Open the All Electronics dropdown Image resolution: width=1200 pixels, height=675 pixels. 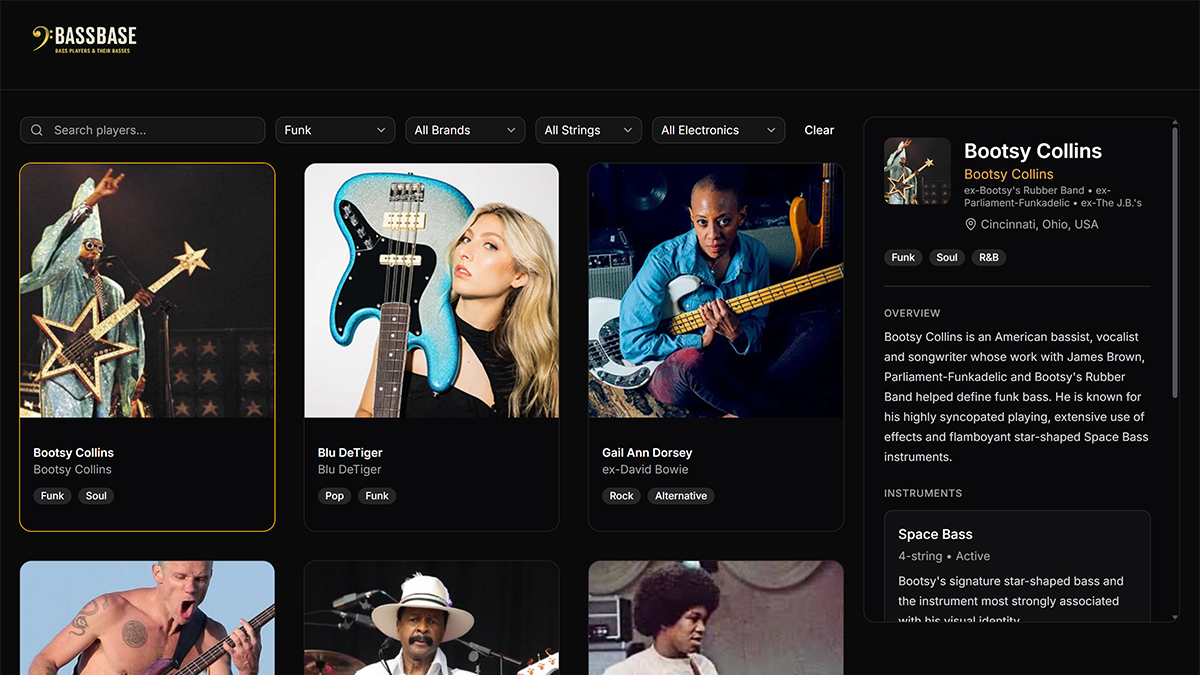(718, 130)
